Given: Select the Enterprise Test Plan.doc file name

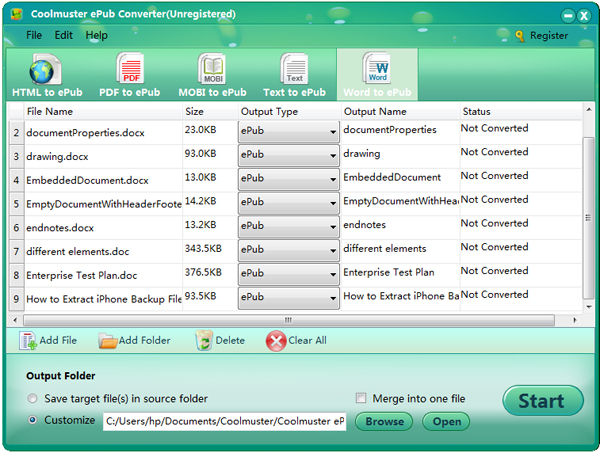Looking at the screenshot, I should click(82, 275).
